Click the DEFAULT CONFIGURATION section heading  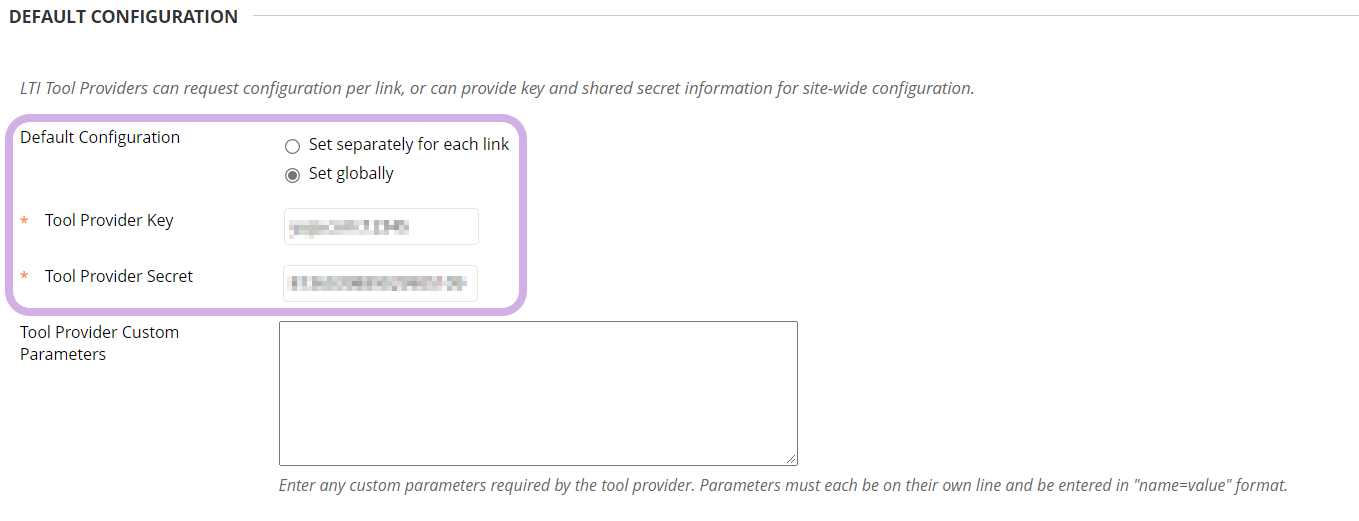(x=124, y=17)
